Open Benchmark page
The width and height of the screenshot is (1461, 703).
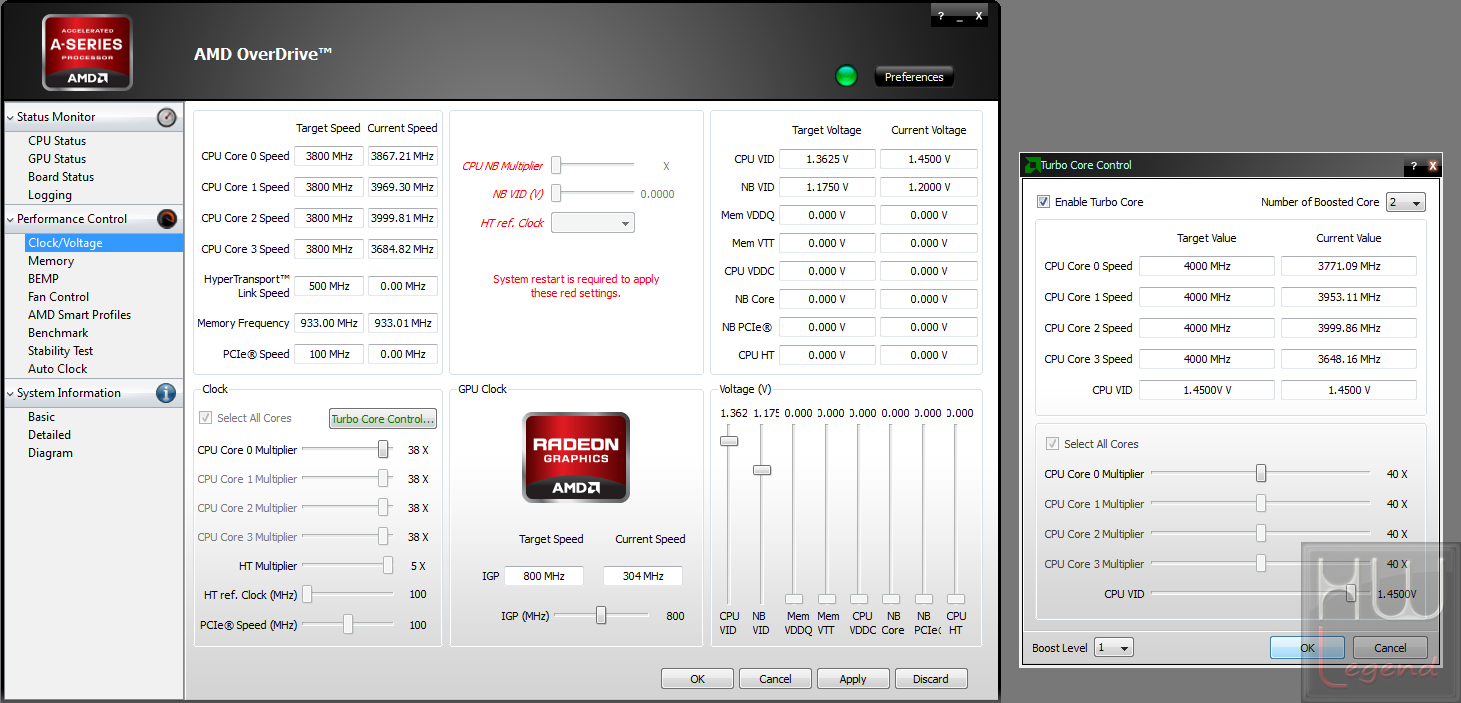click(58, 333)
